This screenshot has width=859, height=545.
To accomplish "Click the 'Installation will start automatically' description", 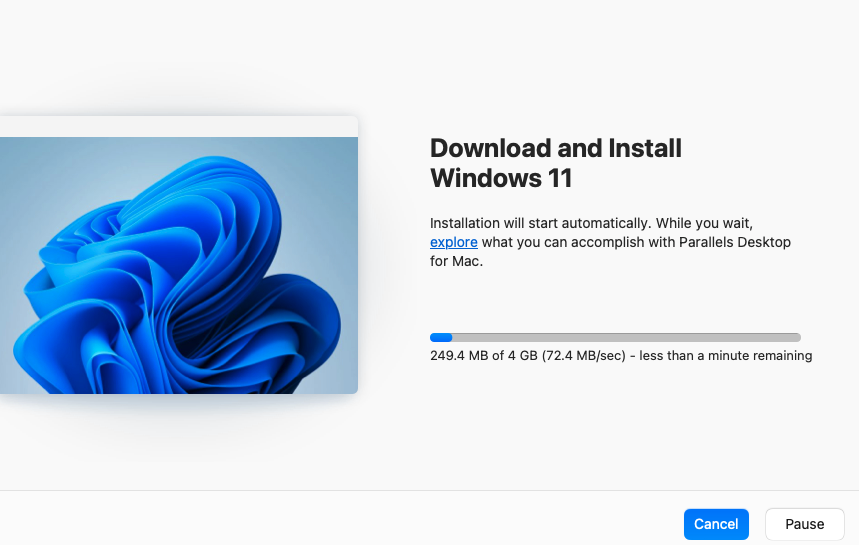I will click(x=610, y=242).
